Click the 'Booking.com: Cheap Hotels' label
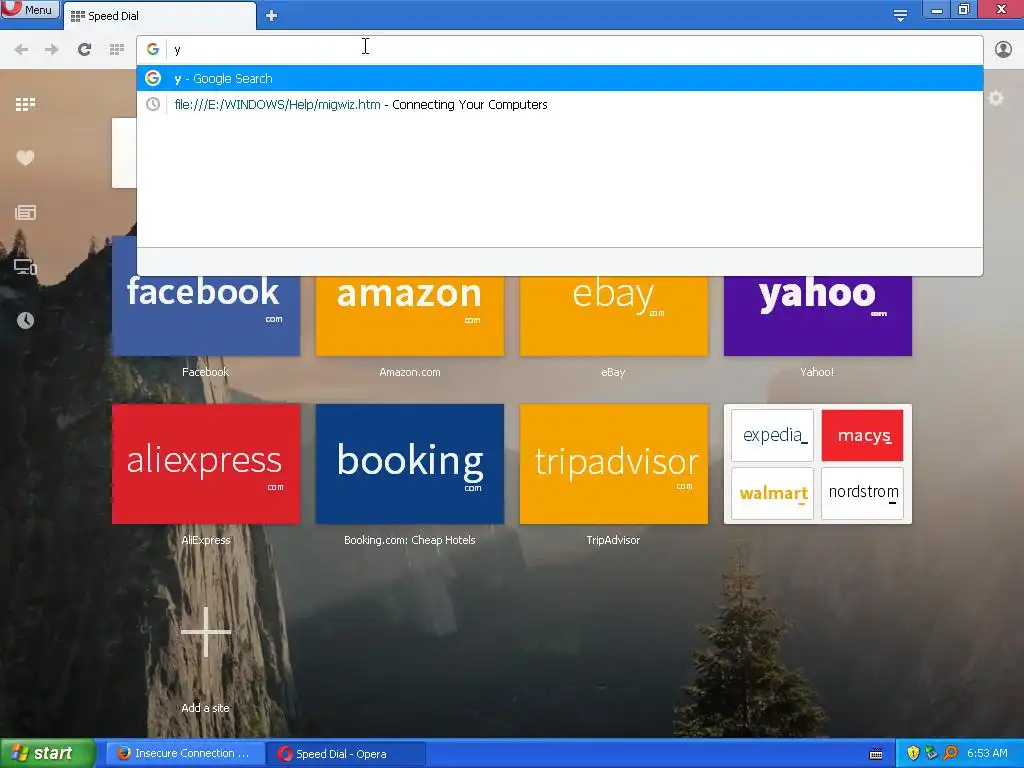The width and height of the screenshot is (1024, 768). tap(409, 540)
